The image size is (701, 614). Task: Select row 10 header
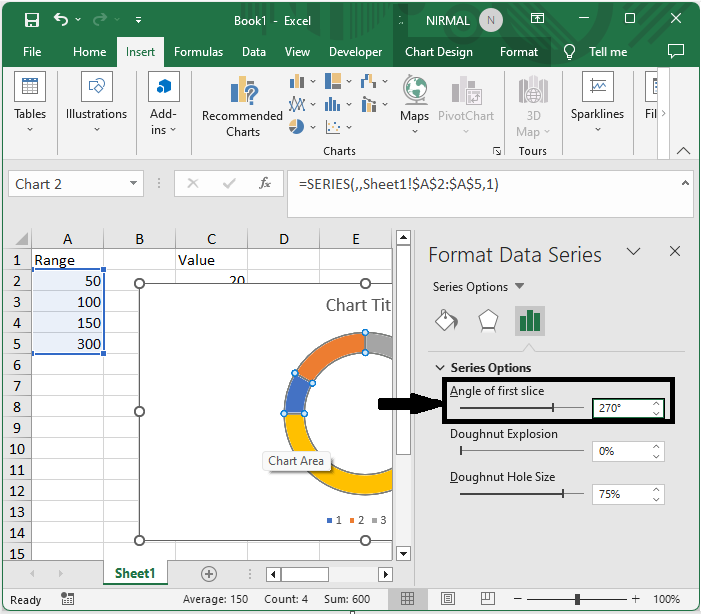pos(17,449)
